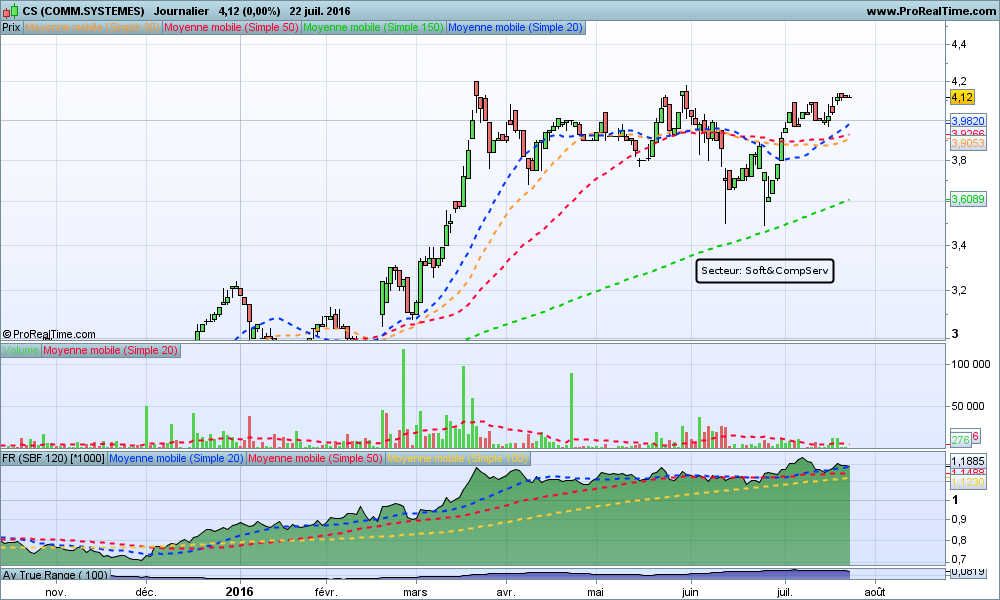Select blue Moyenne mobile (Simple 20) in FR panel
1000x600 pixels.
(x=176, y=458)
